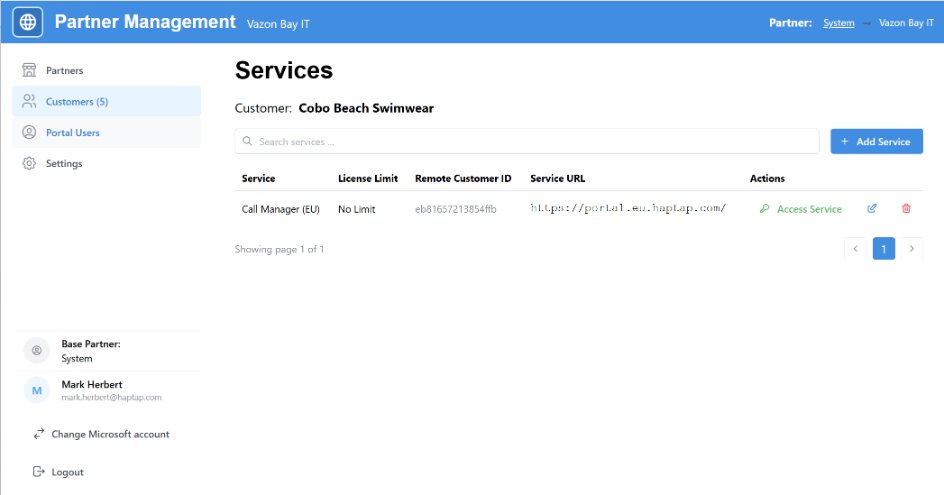Click the System link in the header
The width and height of the screenshot is (944, 495).
tap(838, 23)
